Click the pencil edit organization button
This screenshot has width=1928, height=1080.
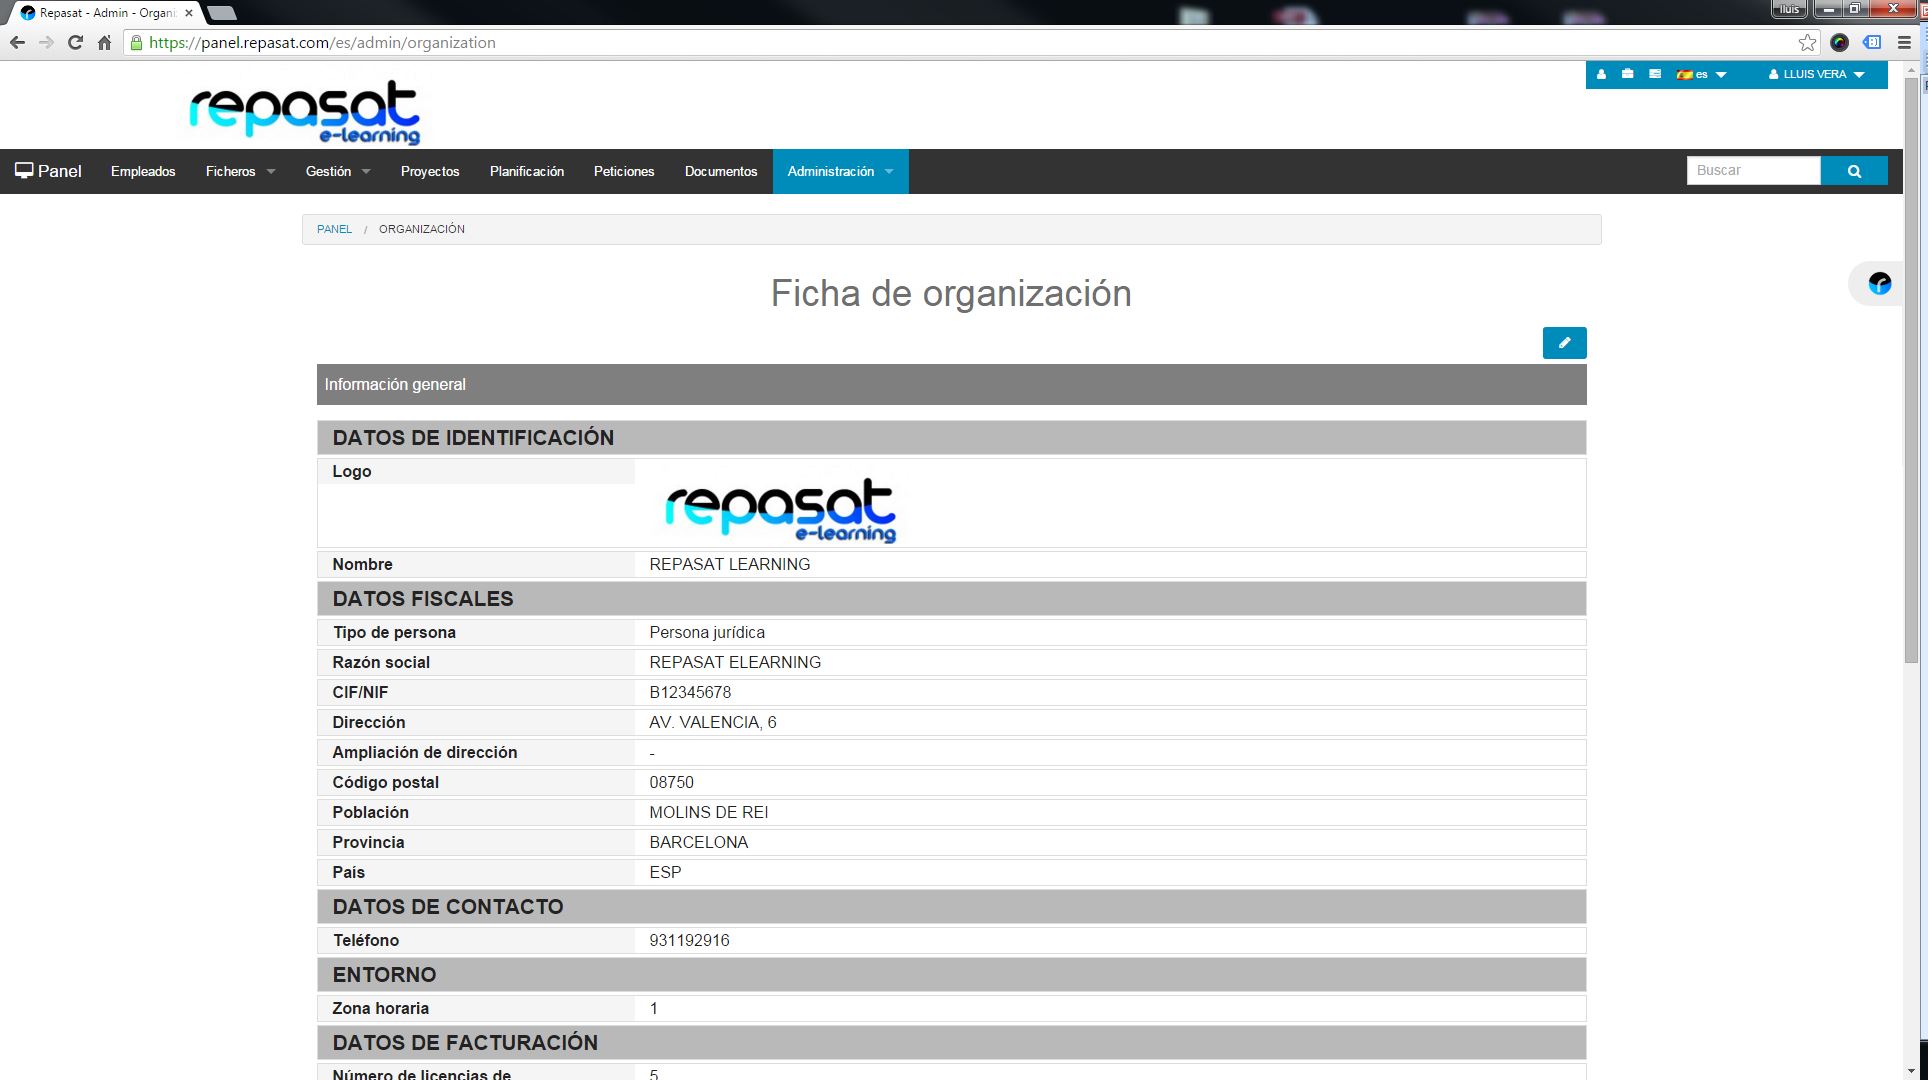pos(1564,343)
